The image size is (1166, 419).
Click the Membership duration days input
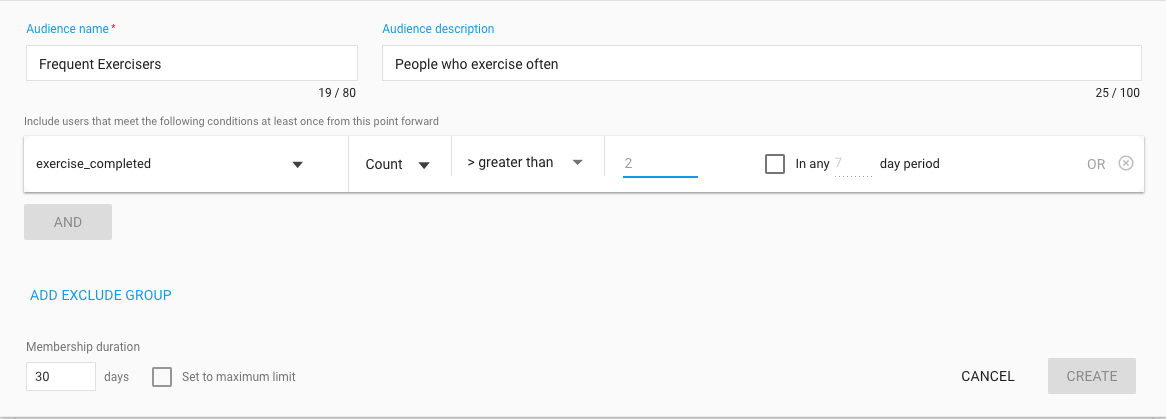[x=61, y=377]
